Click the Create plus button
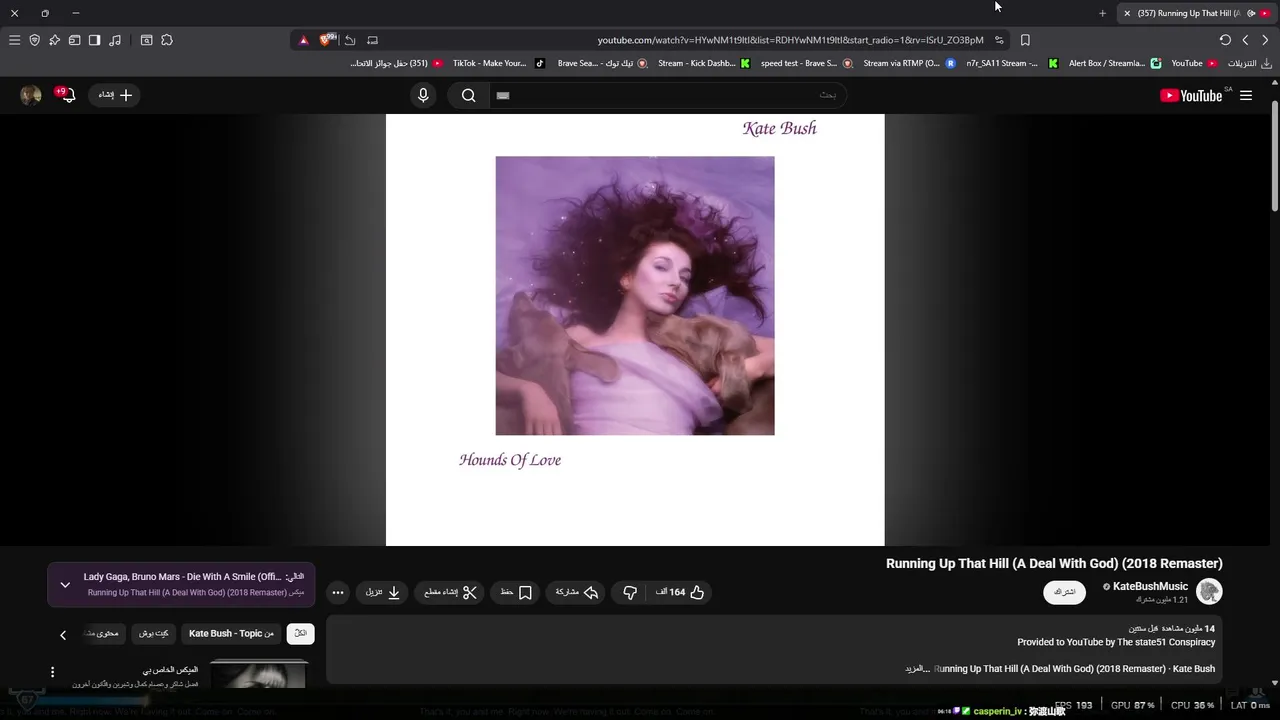Viewport: 1280px width, 720px height. (115, 95)
